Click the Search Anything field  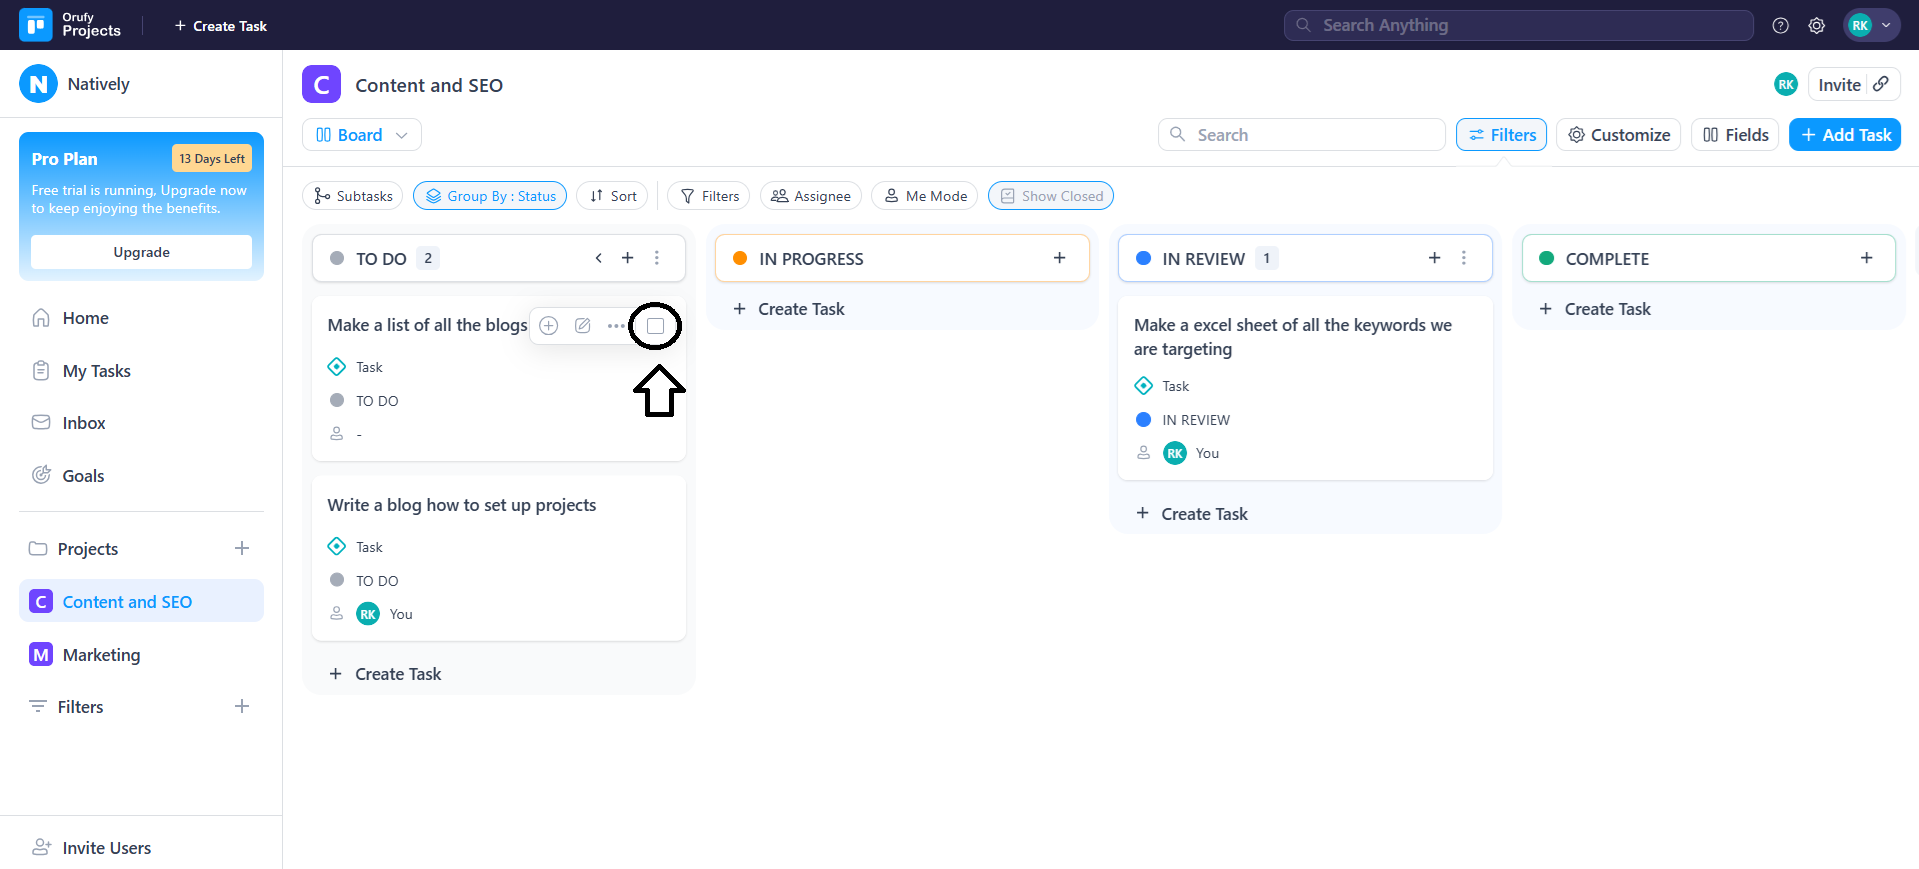click(x=1518, y=26)
